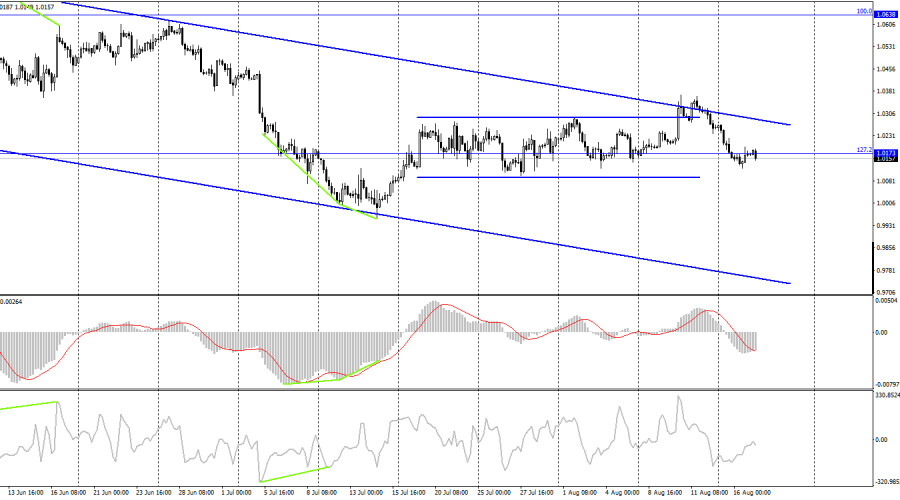The height and width of the screenshot is (500, 900).
Task: Click the 1.0006 price scale value
Action: tap(887, 203)
